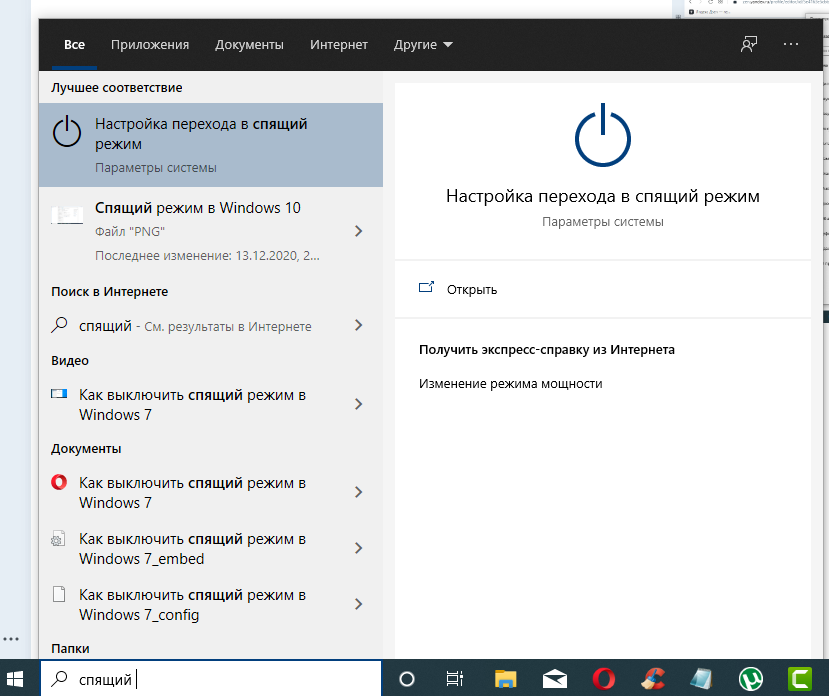This screenshot has height=696, width=834.
Task: Expand the video result arrow under Видео
Action: point(358,404)
